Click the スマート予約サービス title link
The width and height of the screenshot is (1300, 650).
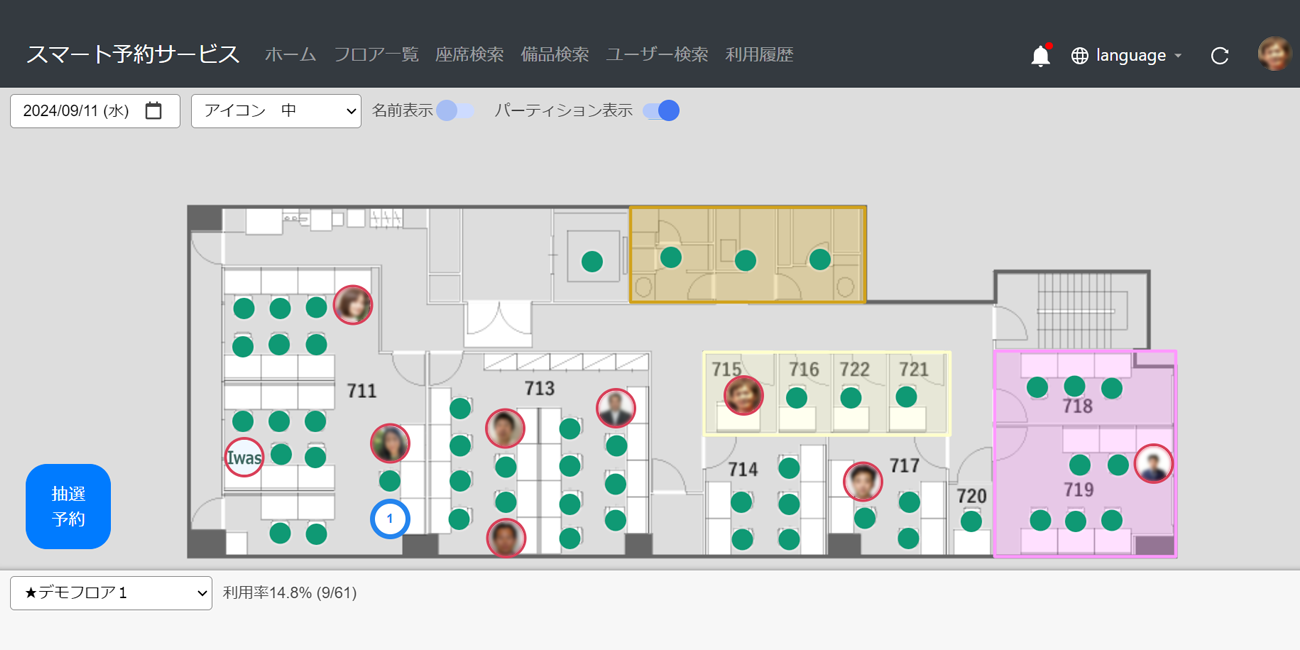point(133,54)
